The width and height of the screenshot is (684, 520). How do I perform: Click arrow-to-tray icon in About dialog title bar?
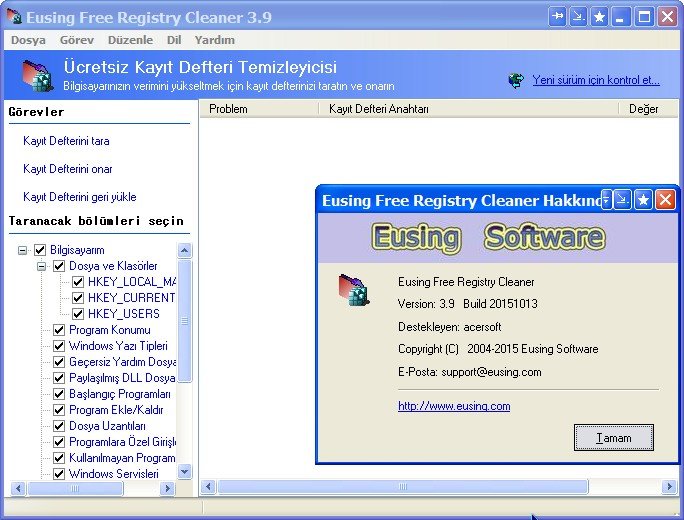622,200
